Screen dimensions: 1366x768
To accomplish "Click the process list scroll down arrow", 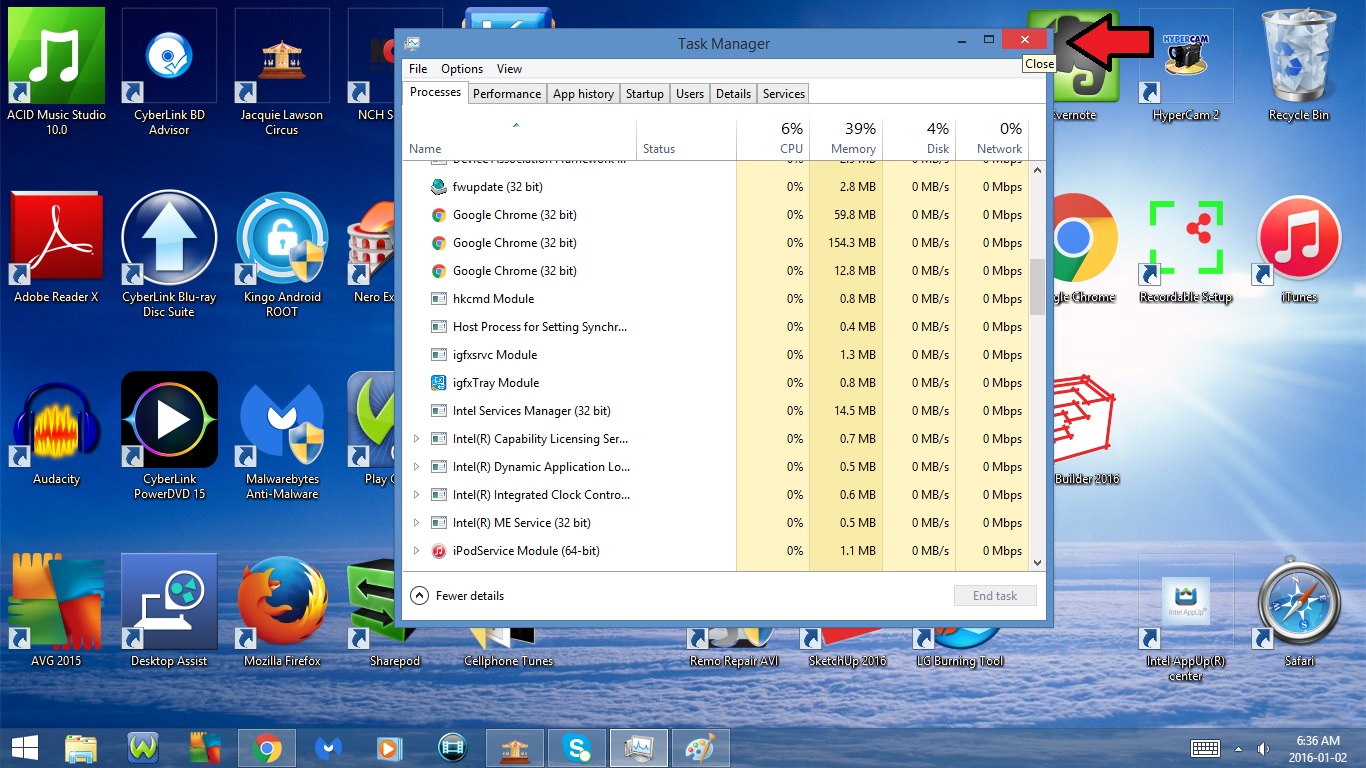I will (x=1037, y=563).
